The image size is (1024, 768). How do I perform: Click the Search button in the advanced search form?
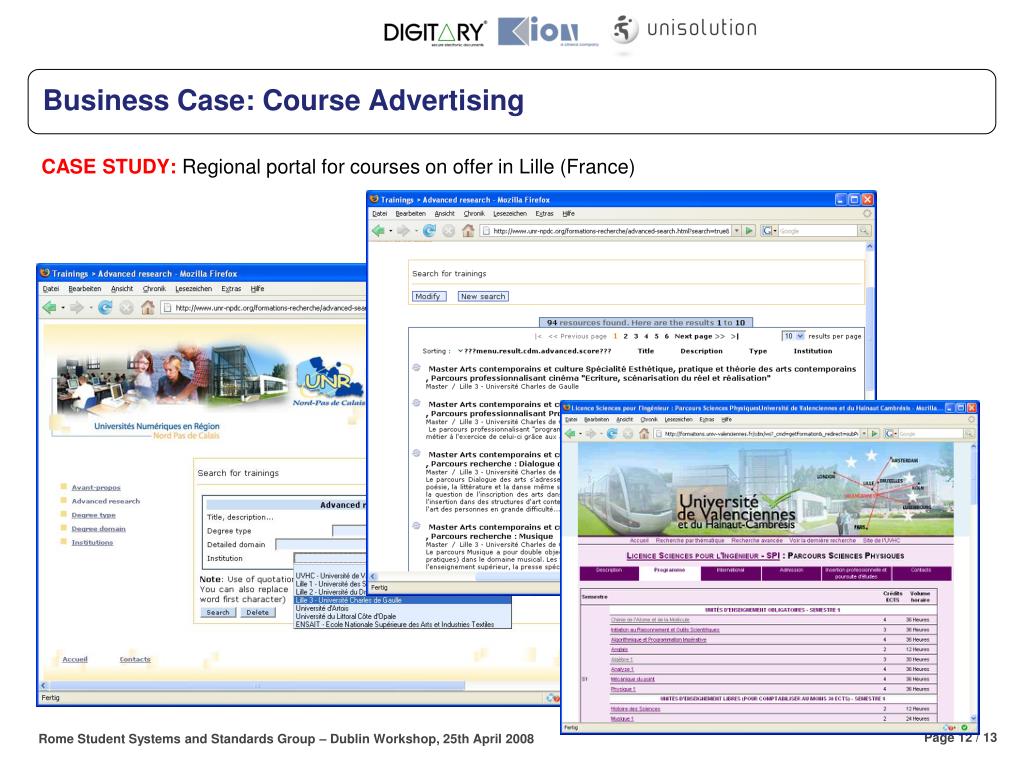(x=218, y=613)
